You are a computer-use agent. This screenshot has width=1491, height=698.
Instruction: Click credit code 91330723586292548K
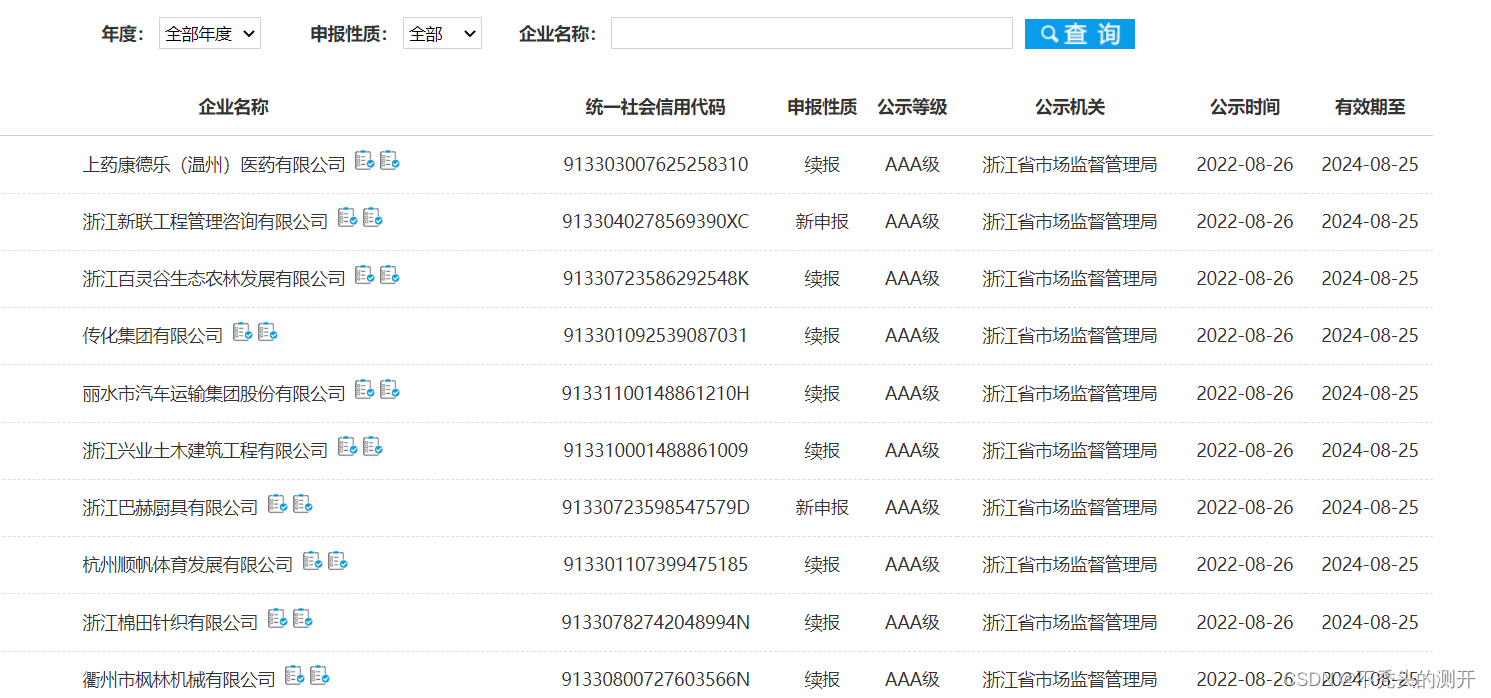(x=656, y=279)
